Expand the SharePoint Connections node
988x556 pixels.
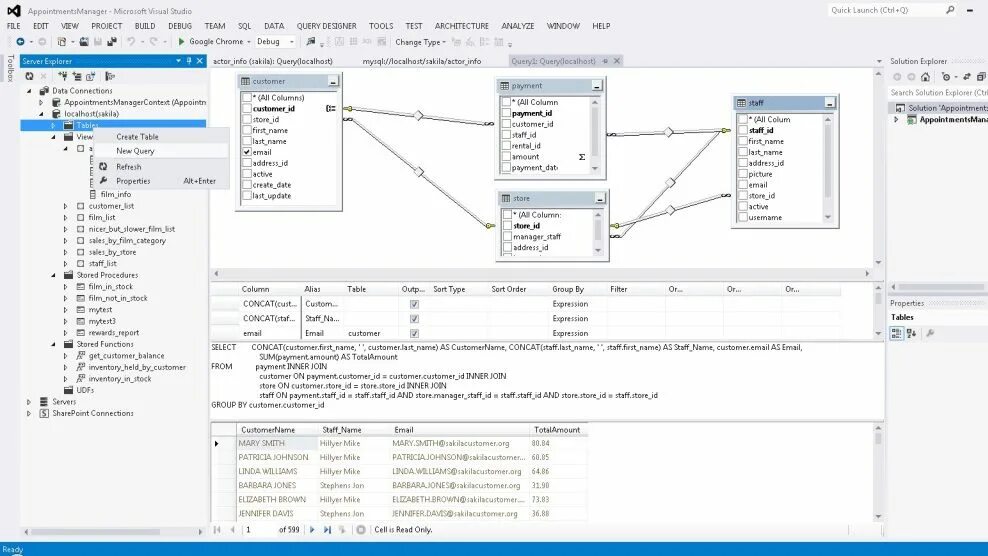29,414
